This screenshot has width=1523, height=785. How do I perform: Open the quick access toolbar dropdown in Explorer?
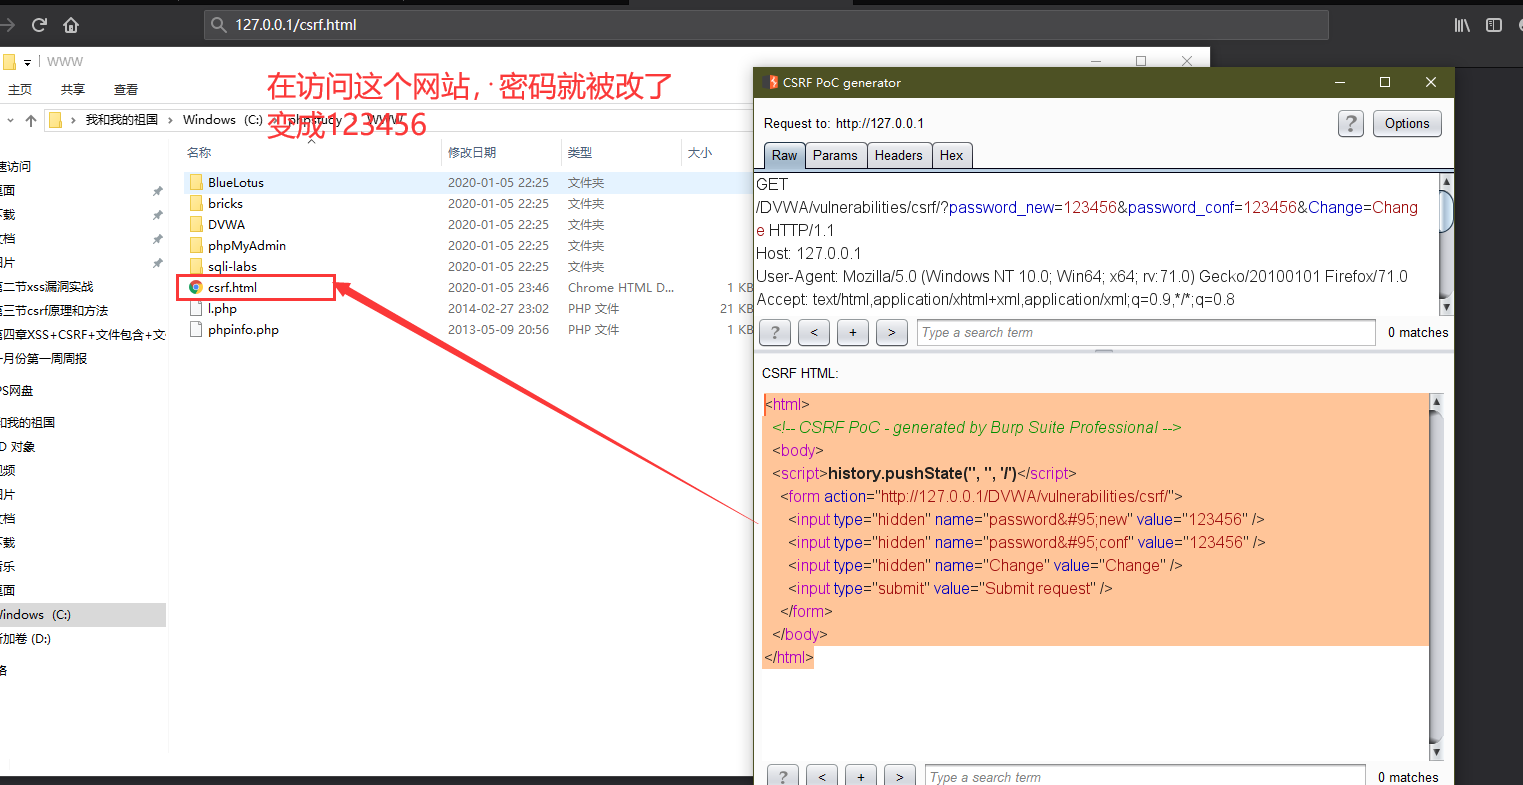point(27,62)
